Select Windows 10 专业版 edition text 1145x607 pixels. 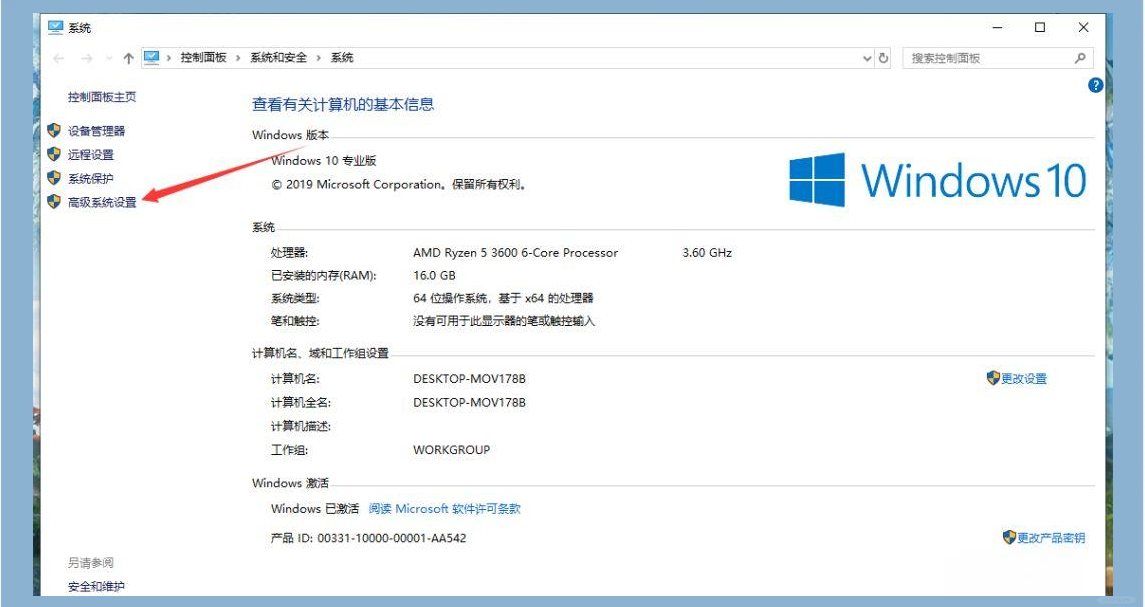(323, 161)
